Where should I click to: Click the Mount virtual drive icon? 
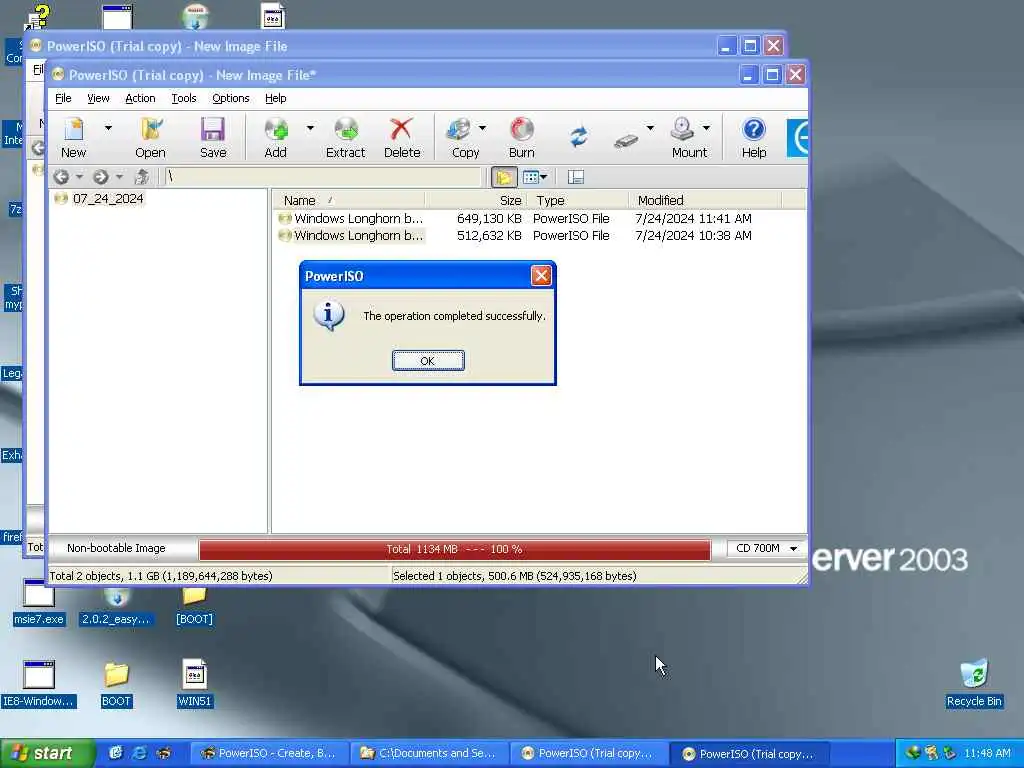(x=682, y=130)
